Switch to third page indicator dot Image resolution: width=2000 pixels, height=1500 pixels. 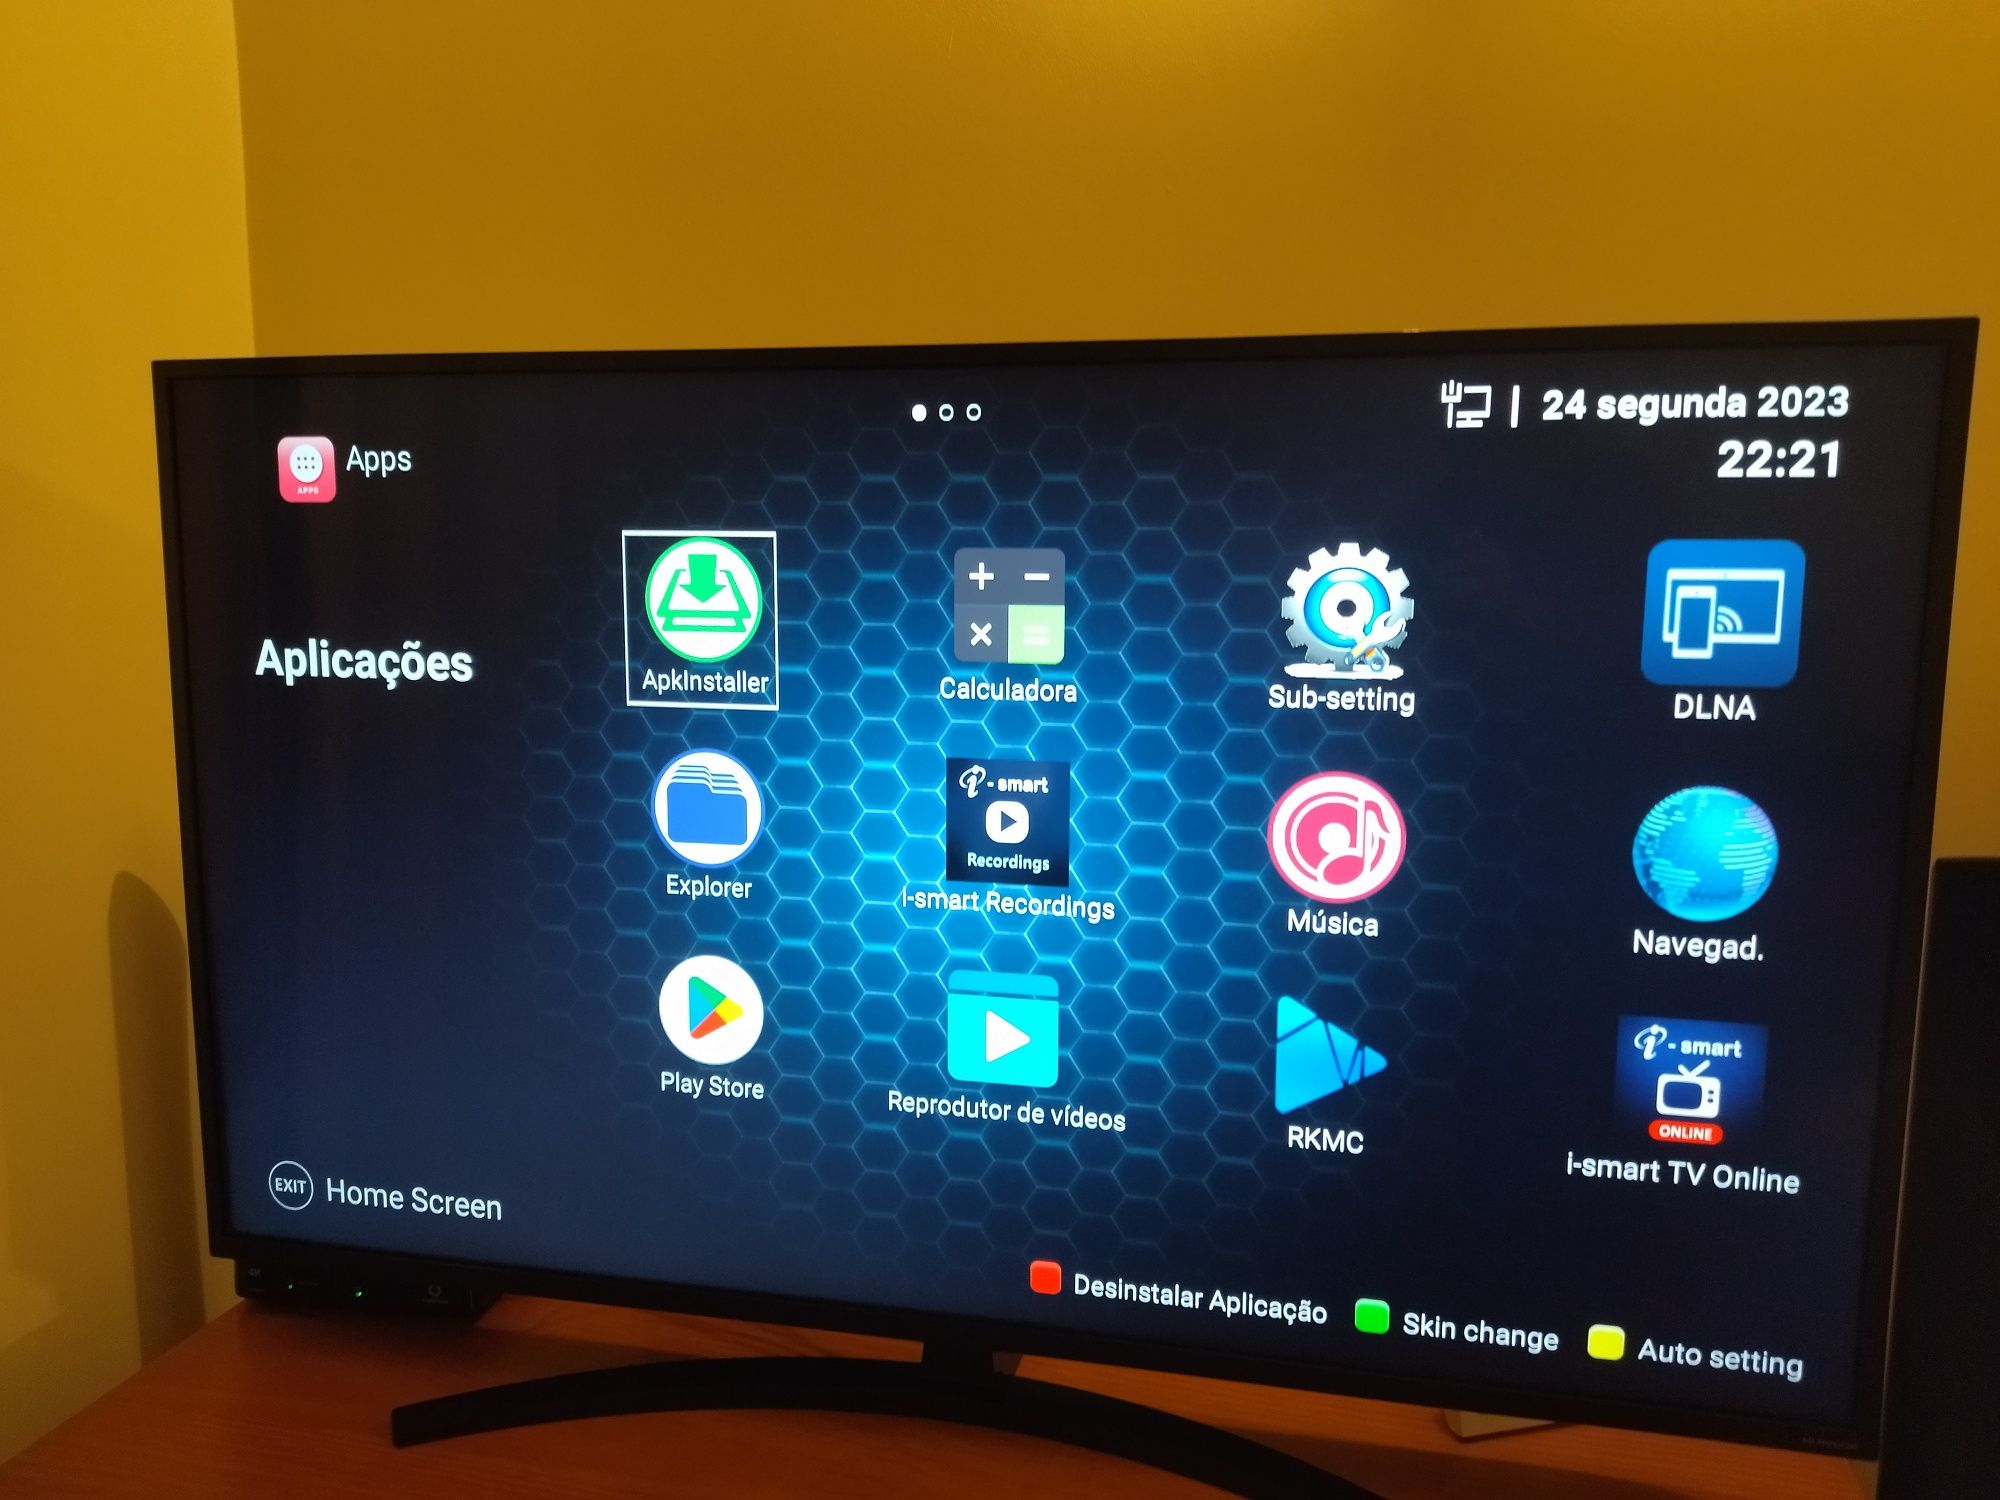(976, 410)
